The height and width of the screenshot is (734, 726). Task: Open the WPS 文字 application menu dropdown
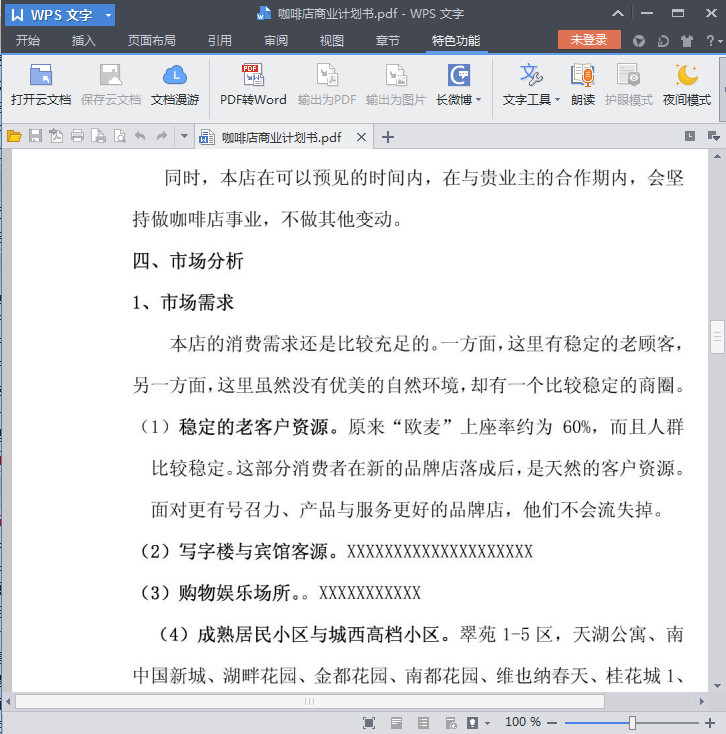[x=108, y=15]
